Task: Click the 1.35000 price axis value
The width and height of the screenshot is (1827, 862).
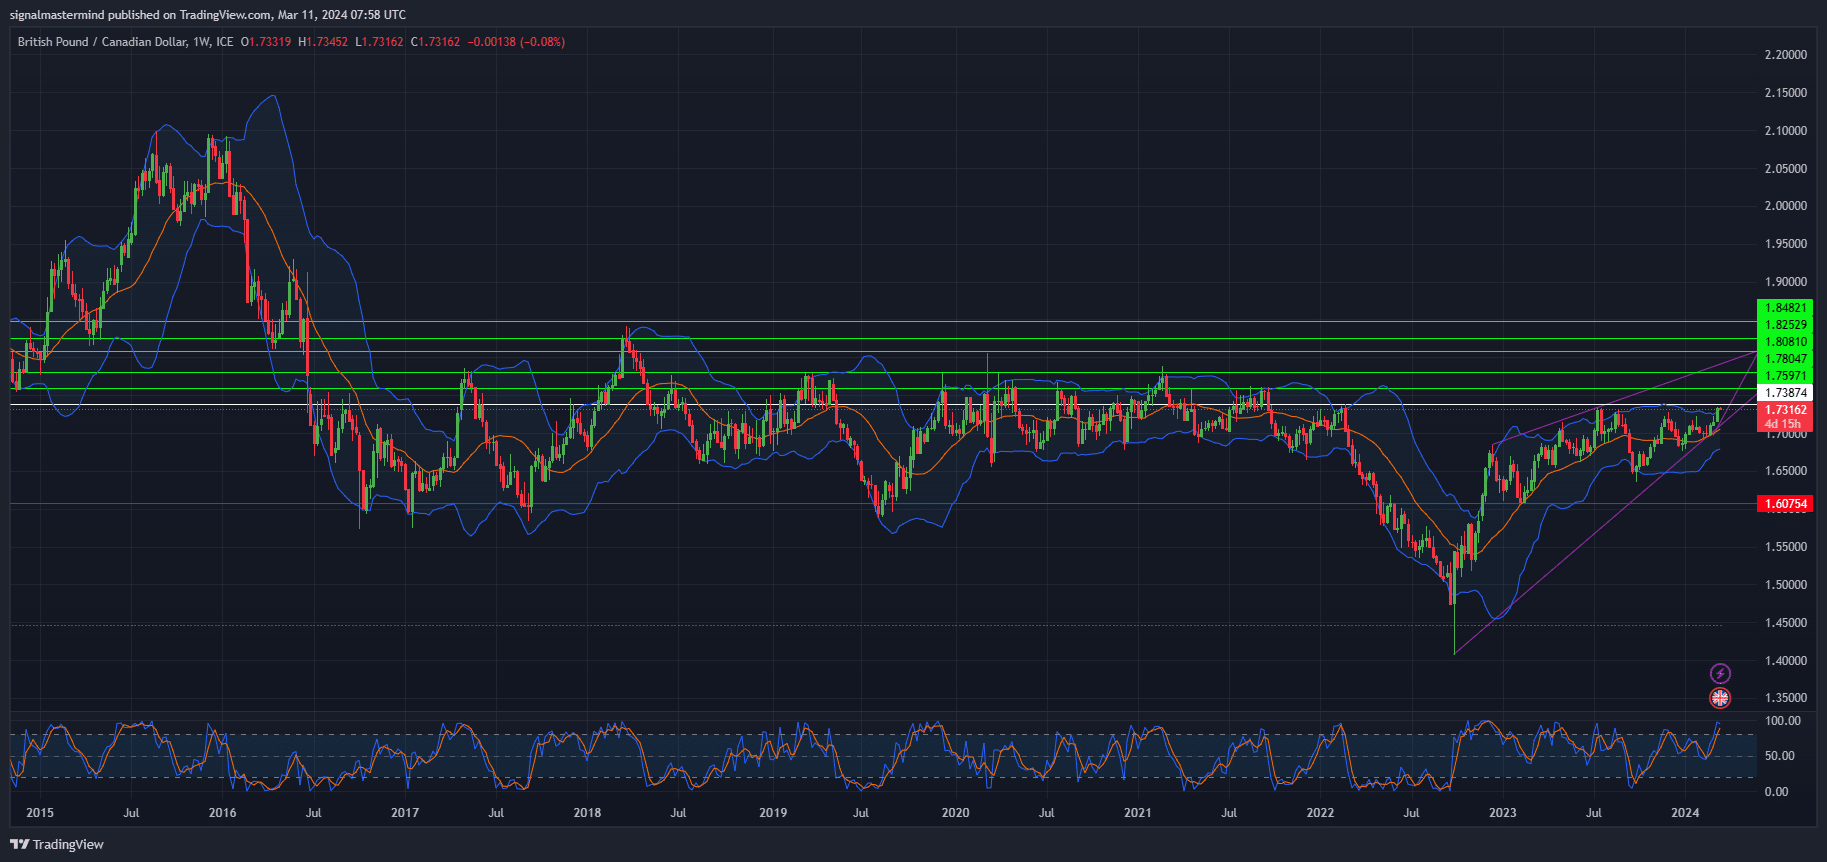Action: tap(1785, 698)
